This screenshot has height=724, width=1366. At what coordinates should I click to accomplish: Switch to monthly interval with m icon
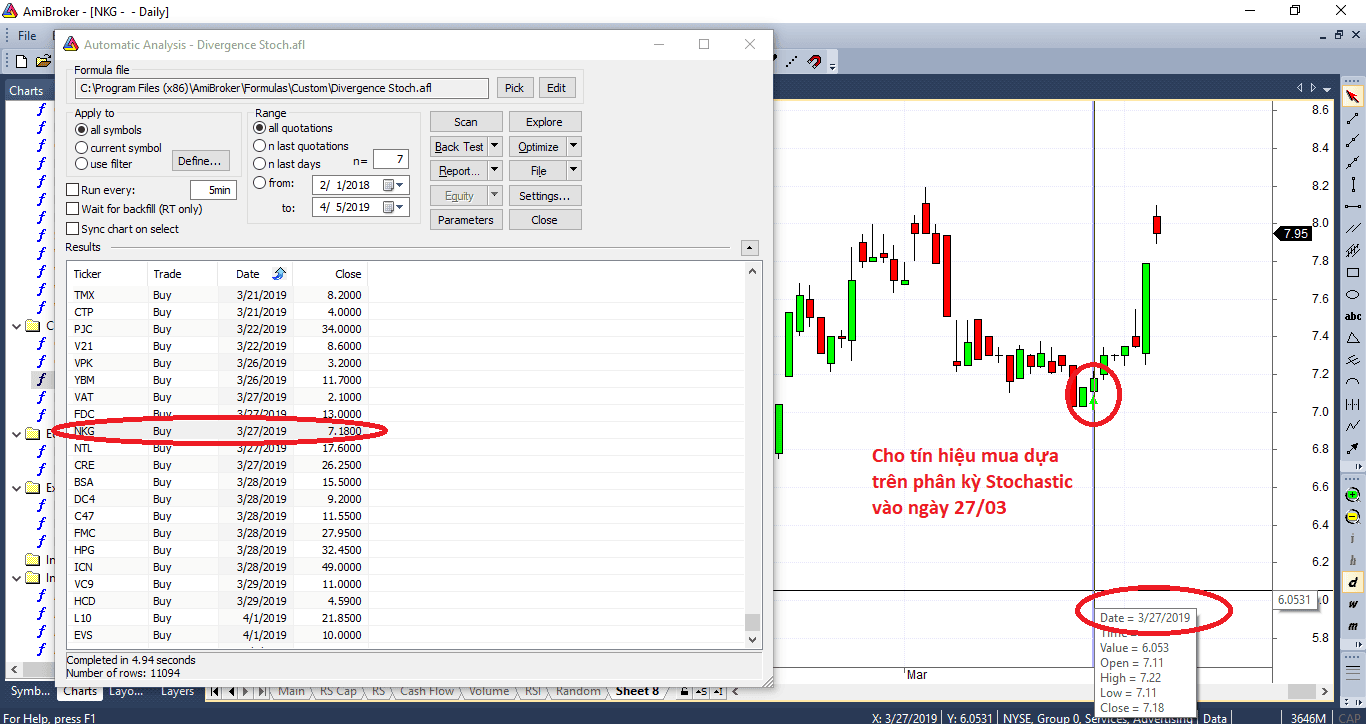tap(1353, 626)
